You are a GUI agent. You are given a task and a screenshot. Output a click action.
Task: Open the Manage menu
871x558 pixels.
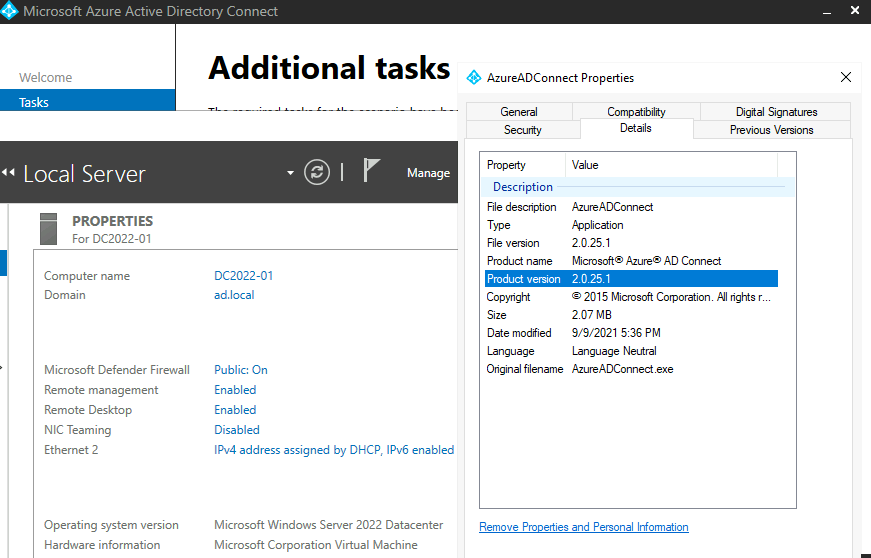[x=428, y=173]
